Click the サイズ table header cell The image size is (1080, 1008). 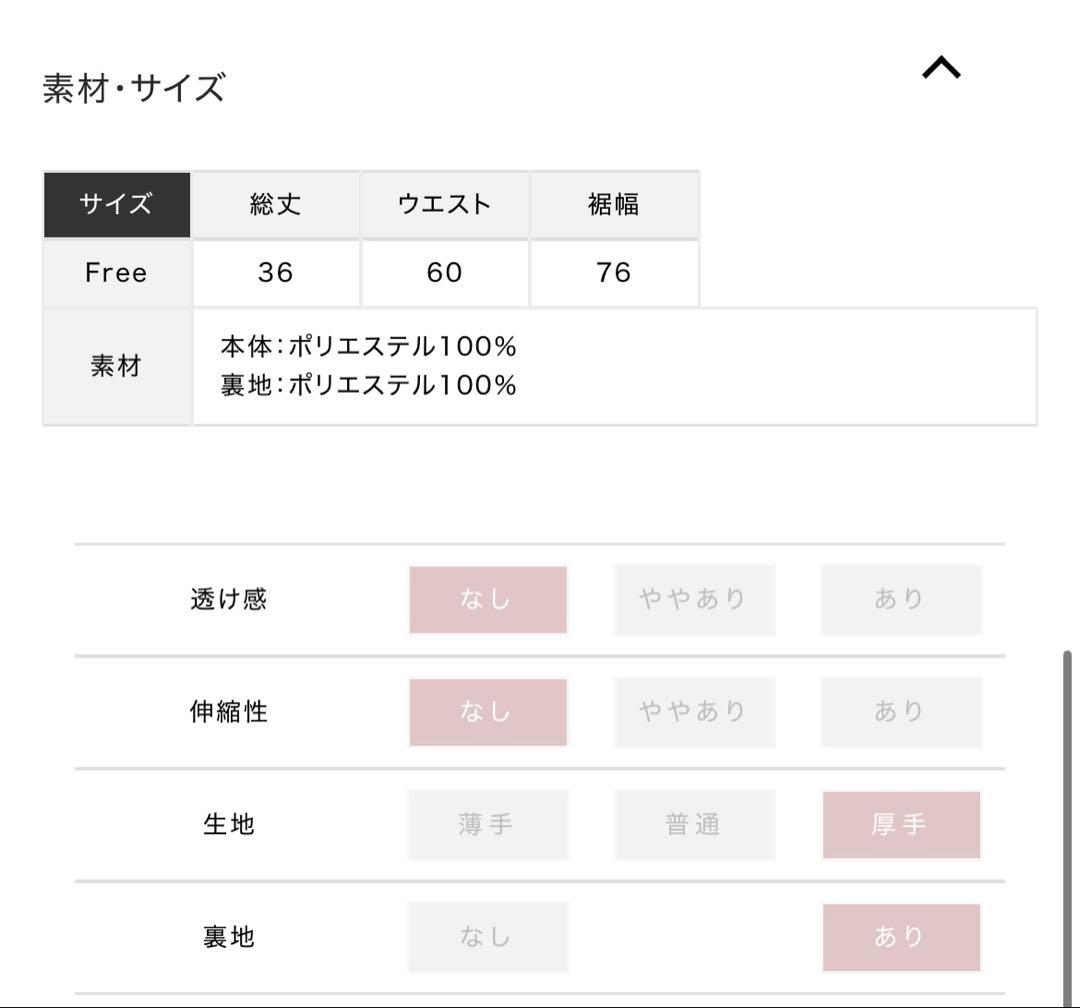tap(116, 204)
